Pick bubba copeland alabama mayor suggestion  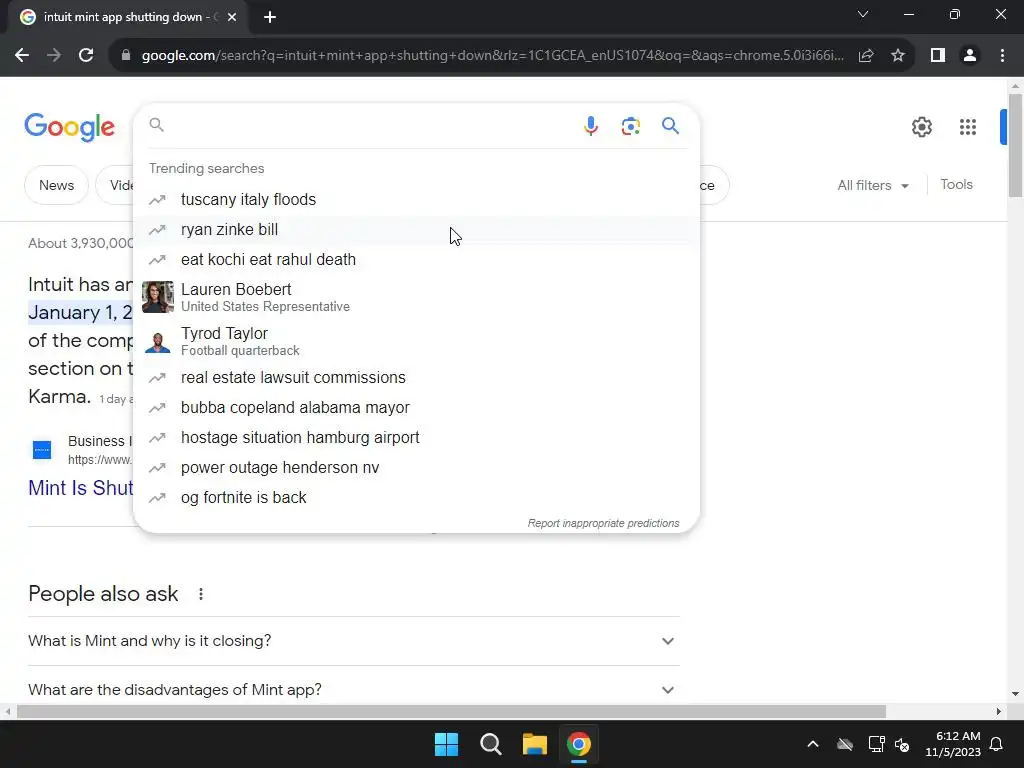[x=416, y=408]
